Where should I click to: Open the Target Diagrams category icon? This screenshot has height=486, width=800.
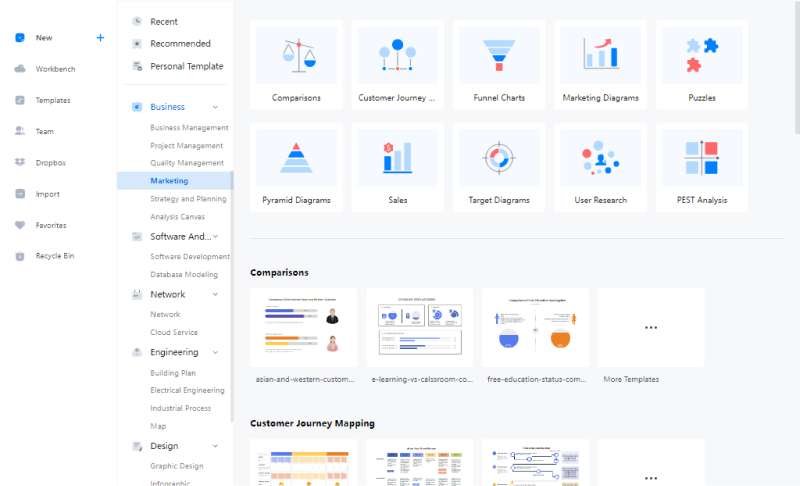(499, 158)
